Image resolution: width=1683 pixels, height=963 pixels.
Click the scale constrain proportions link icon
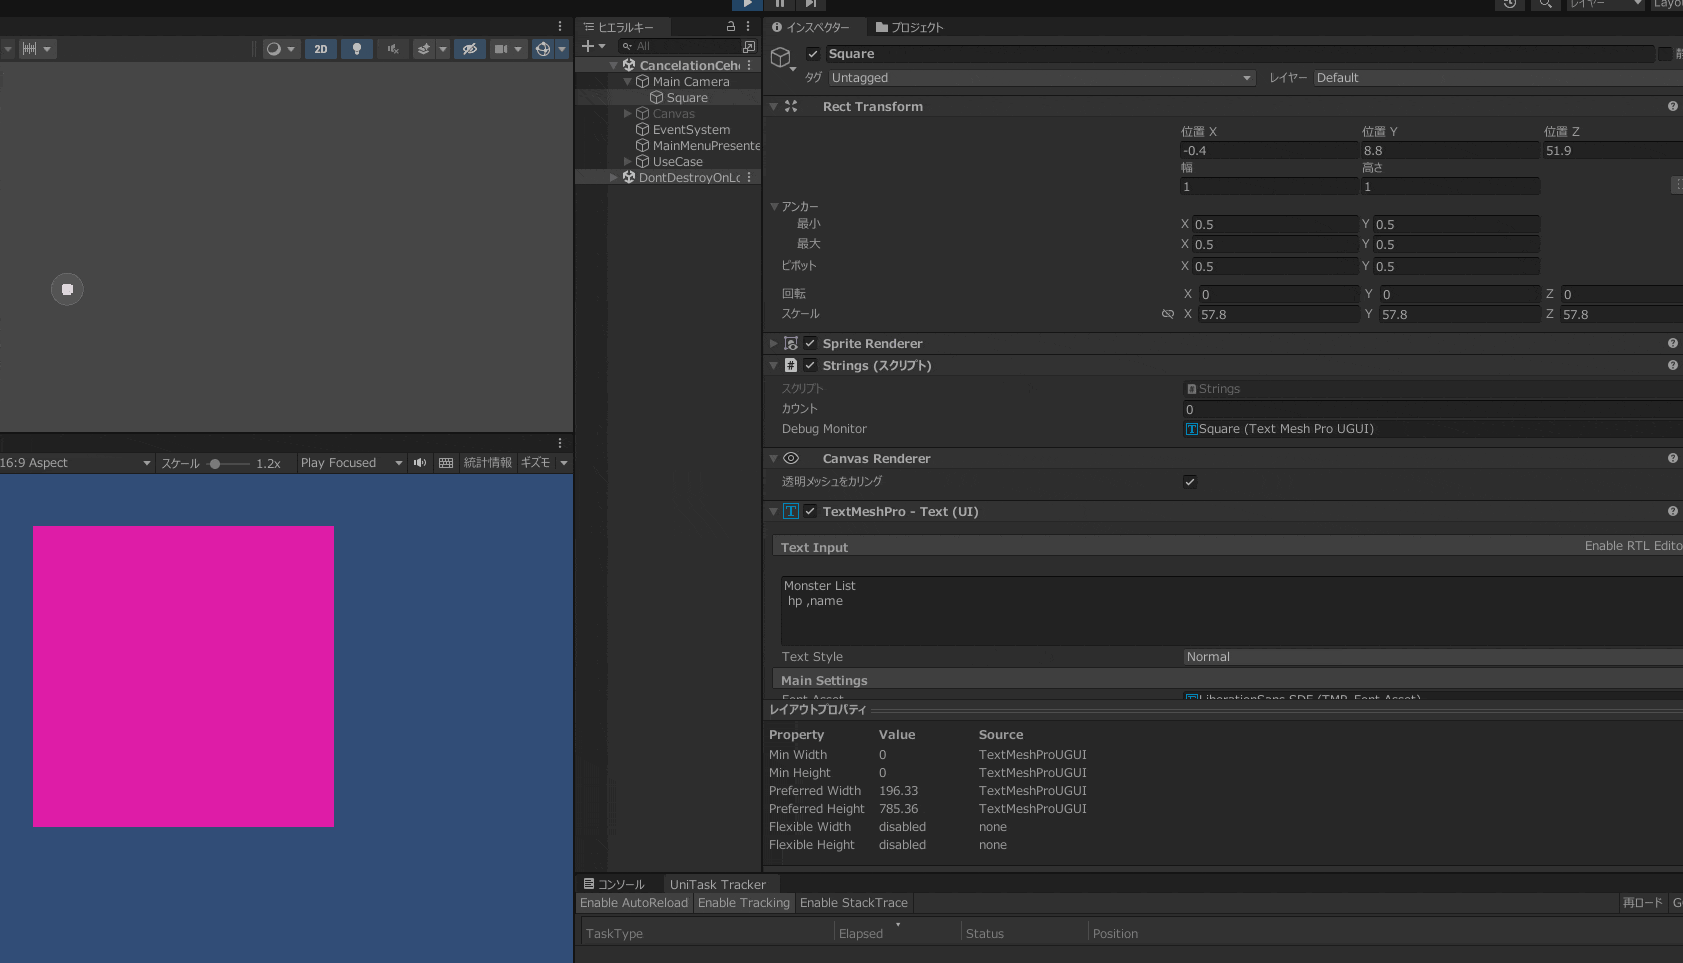click(x=1167, y=314)
